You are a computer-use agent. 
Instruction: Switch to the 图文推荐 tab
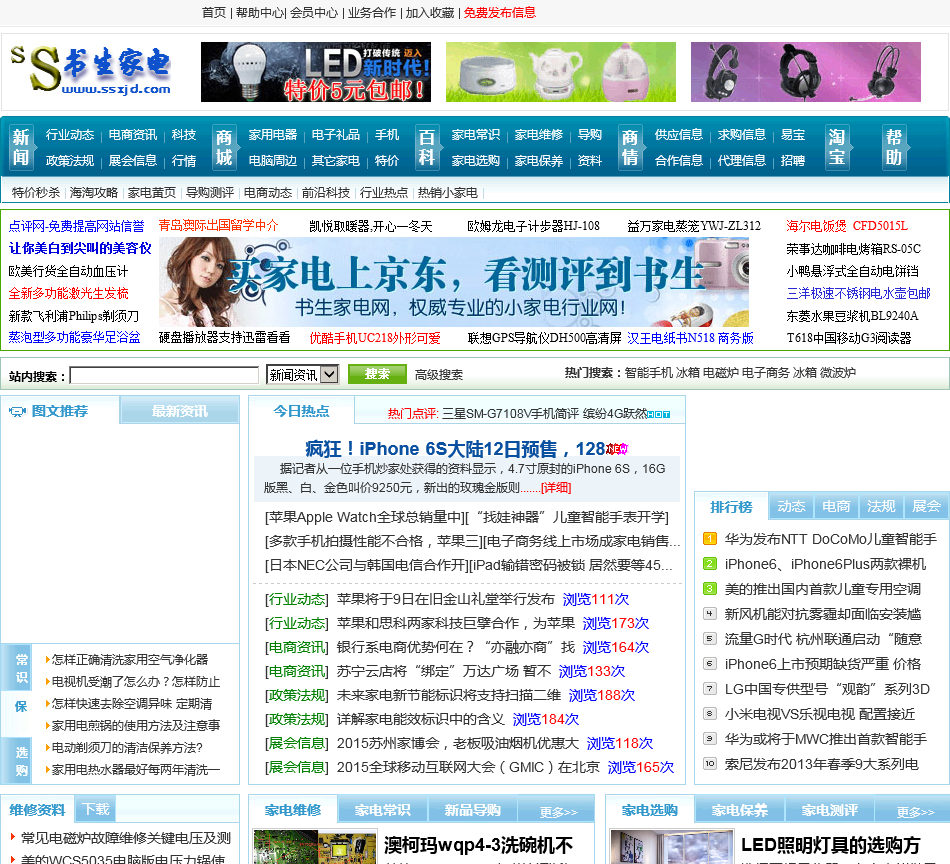coord(60,411)
